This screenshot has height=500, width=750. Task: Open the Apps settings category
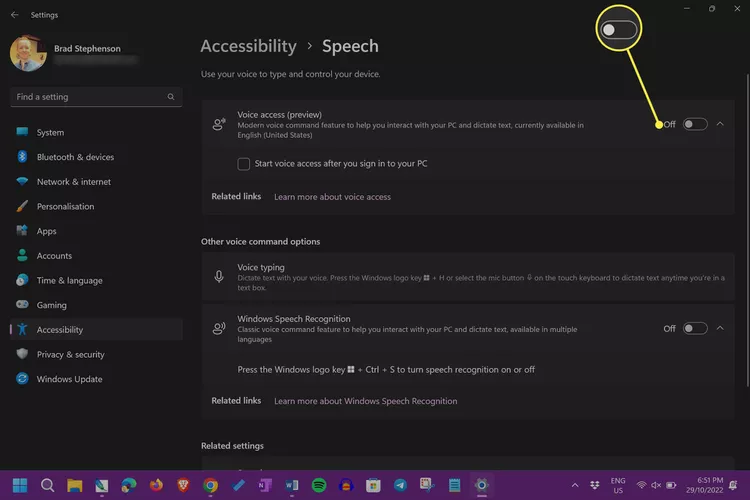(x=96, y=231)
